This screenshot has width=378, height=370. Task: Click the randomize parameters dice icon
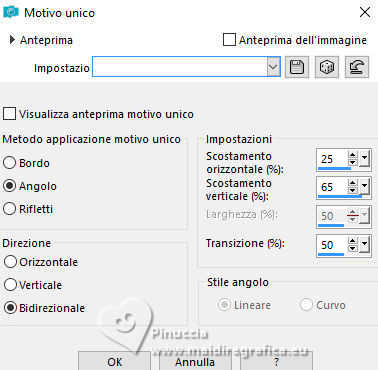[x=327, y=67]
